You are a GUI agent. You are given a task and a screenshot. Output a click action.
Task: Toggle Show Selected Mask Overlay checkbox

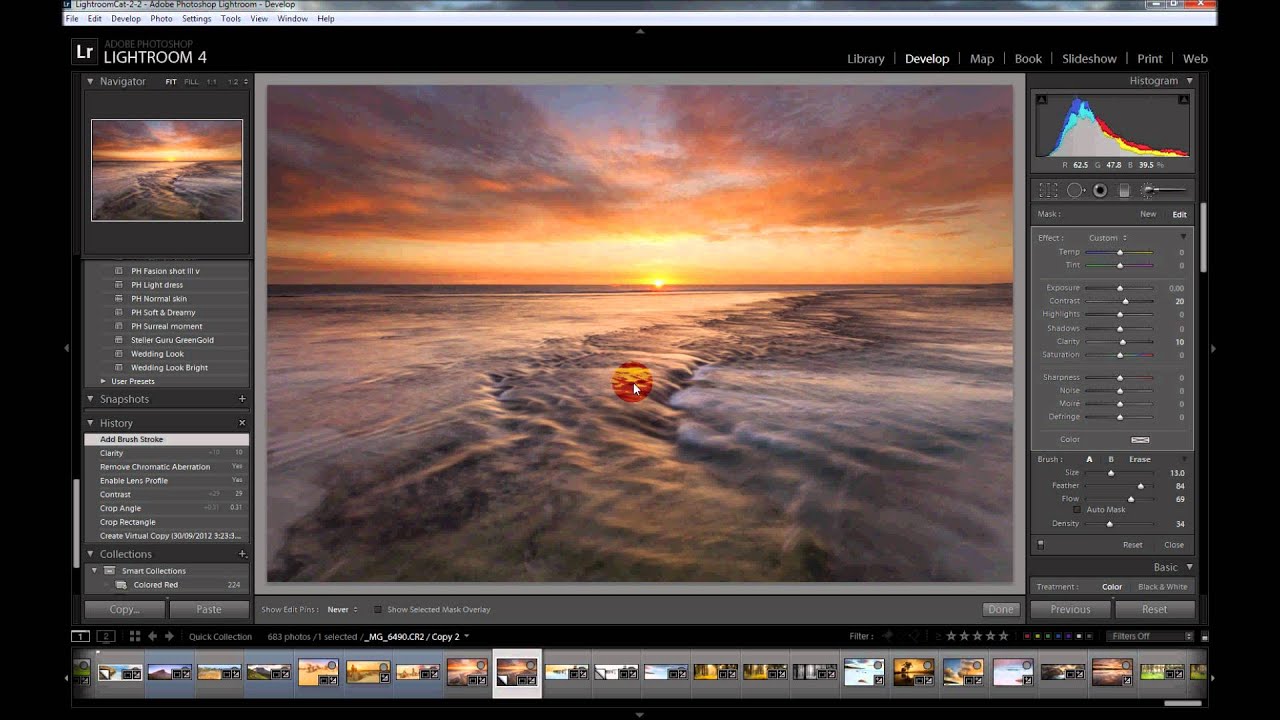[378, 609]
